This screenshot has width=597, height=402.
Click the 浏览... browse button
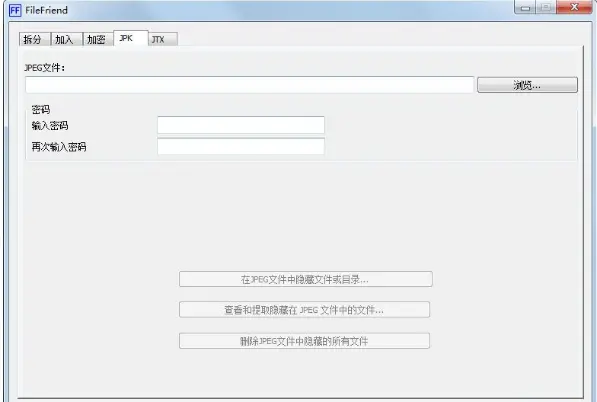527,85
